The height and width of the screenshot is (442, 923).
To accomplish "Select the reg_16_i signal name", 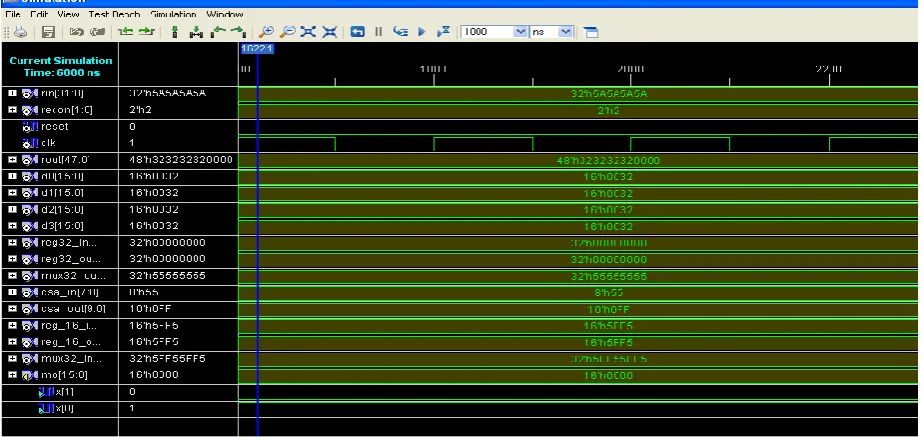I will click(68, 325).
